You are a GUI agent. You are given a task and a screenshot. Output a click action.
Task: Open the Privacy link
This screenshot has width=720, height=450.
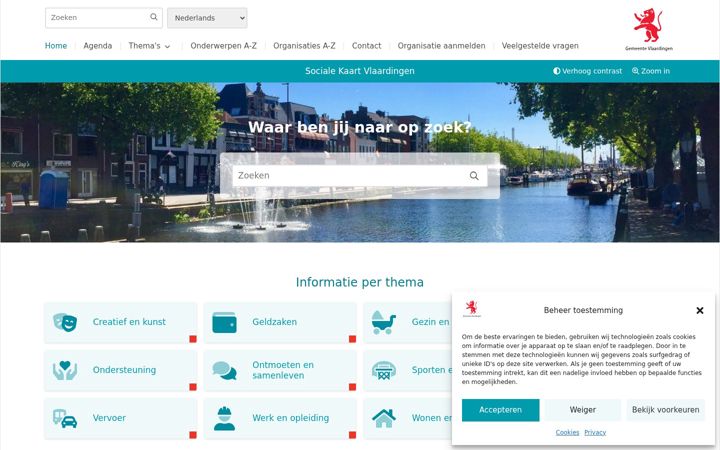(595, 433)
